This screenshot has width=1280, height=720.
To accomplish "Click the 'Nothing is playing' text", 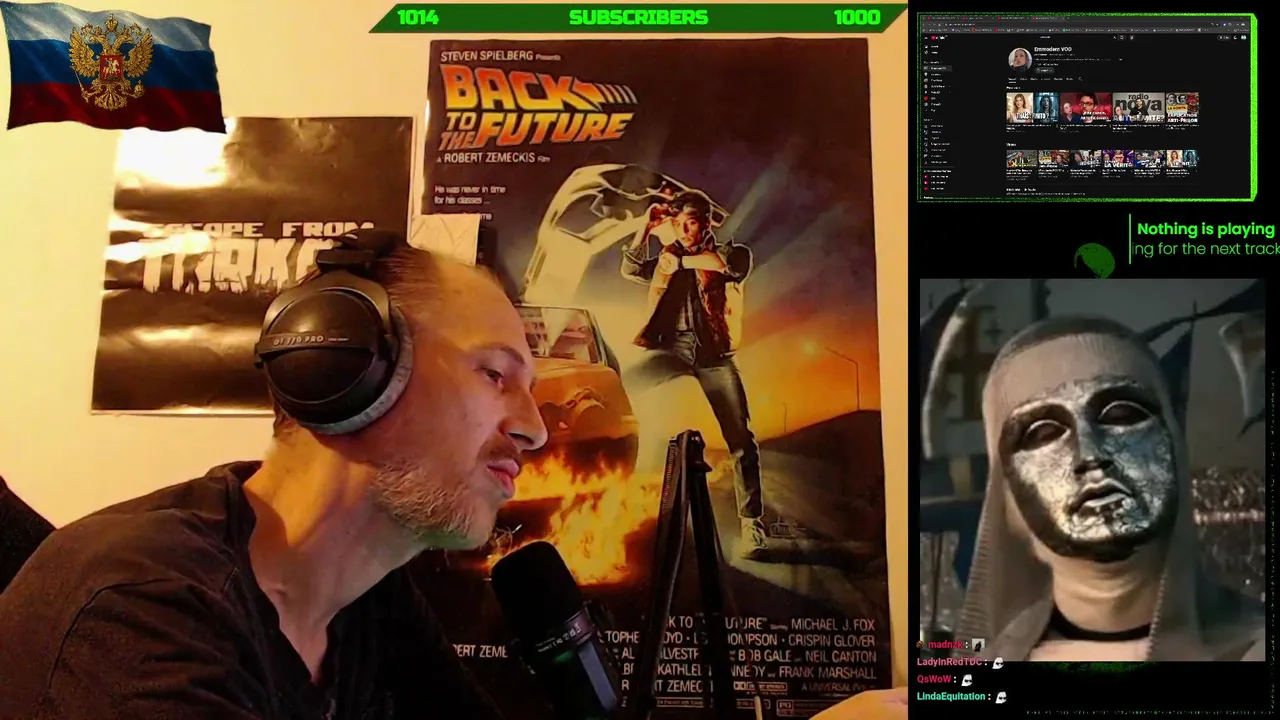I will (x=1205, y=229).
